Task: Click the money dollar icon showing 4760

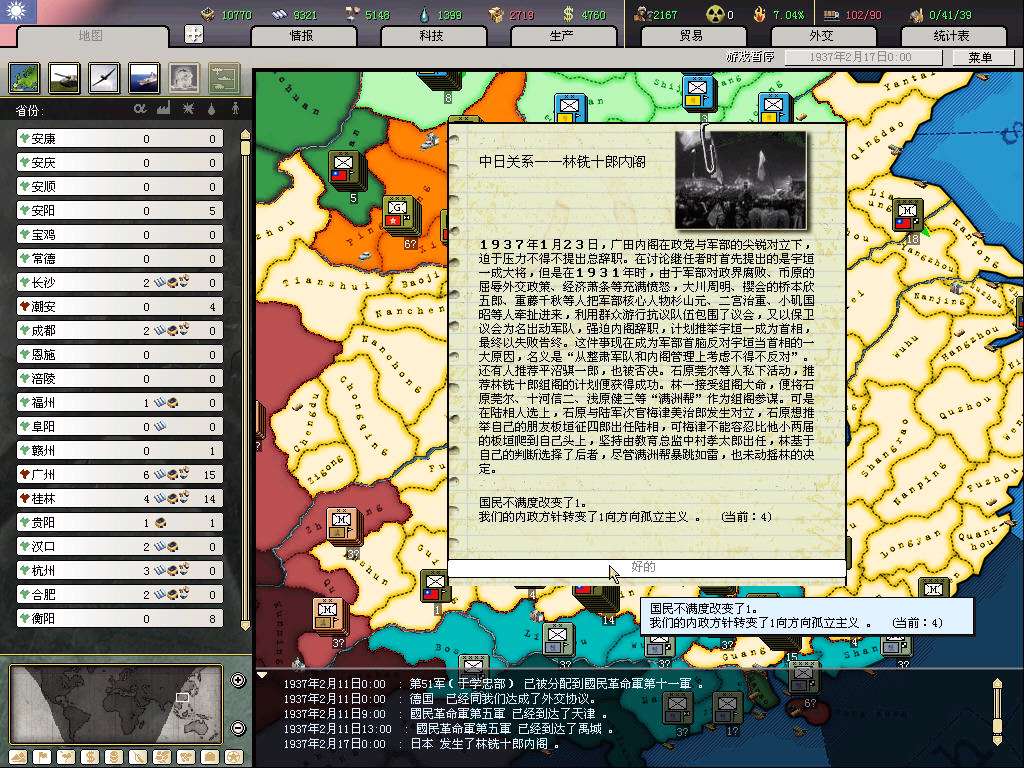Action: pyautogui.click(x=568, y=14)
